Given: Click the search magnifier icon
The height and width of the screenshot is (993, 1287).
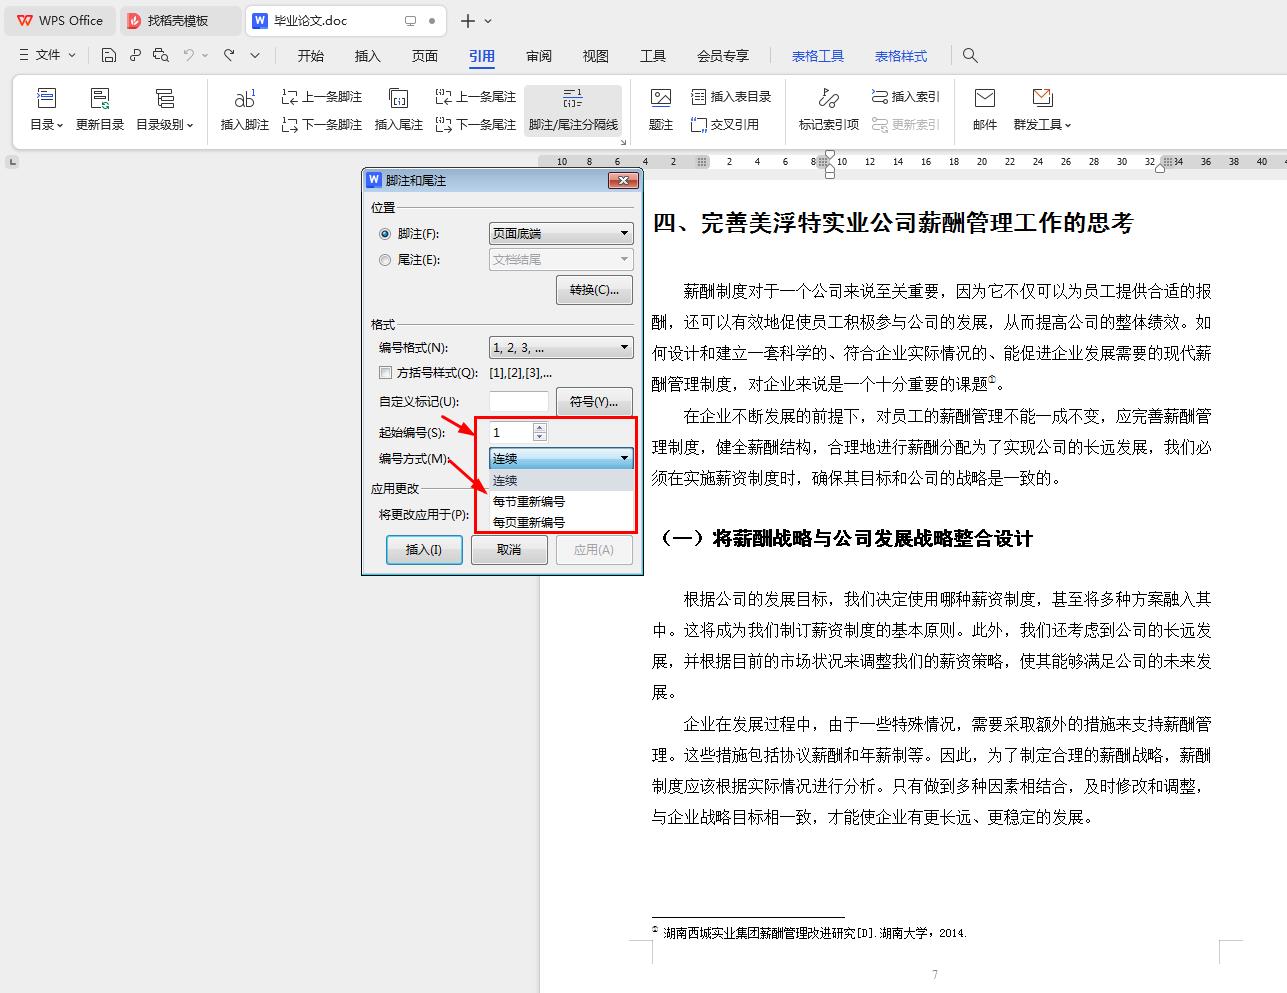Looking at the screenshot, I should (970, 56).
